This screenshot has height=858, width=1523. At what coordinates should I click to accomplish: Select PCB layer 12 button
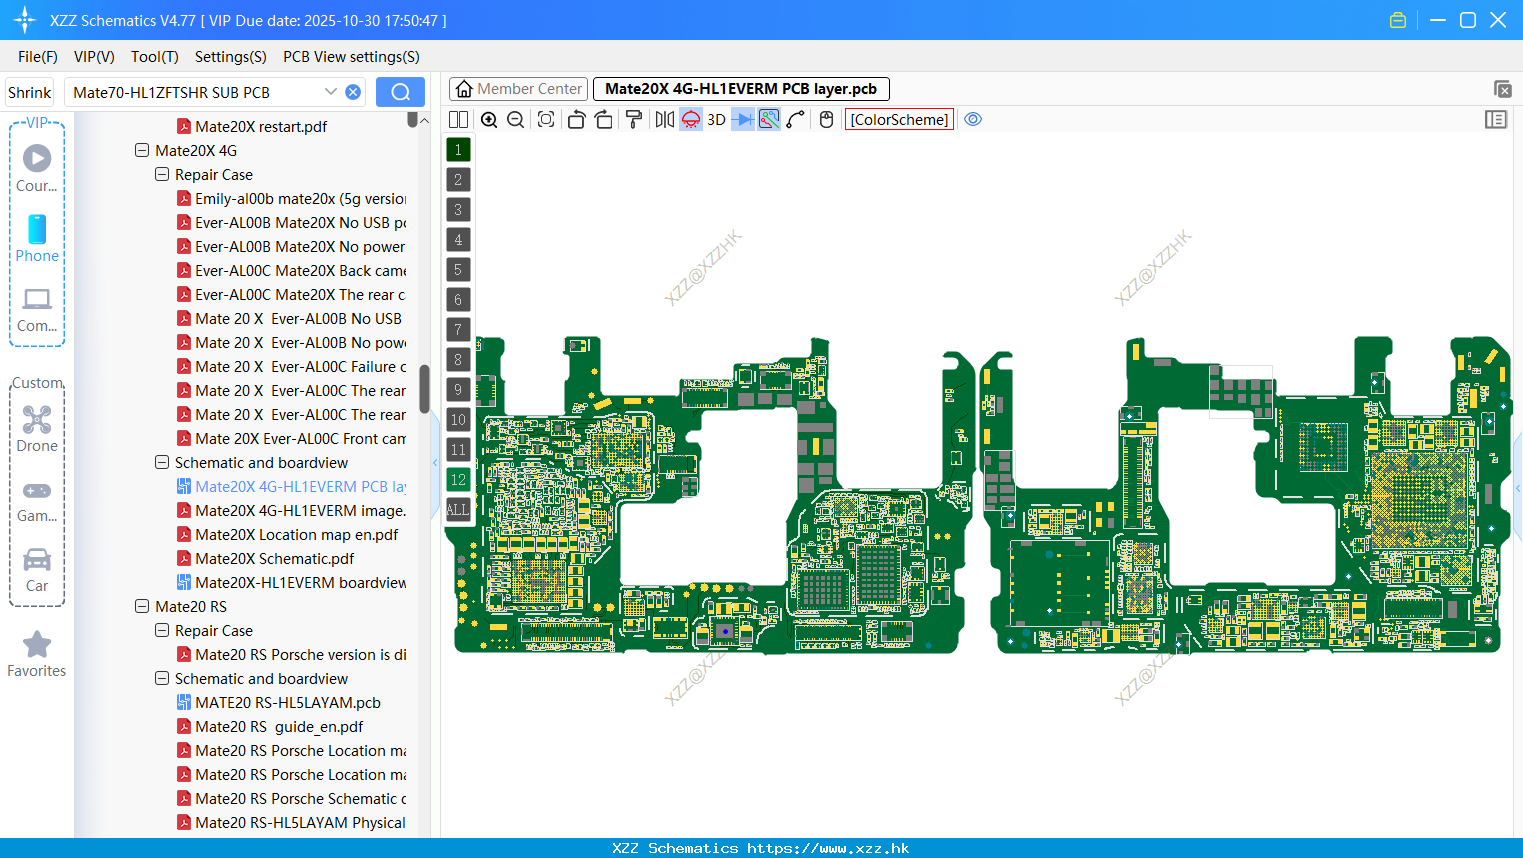(458, 480)
